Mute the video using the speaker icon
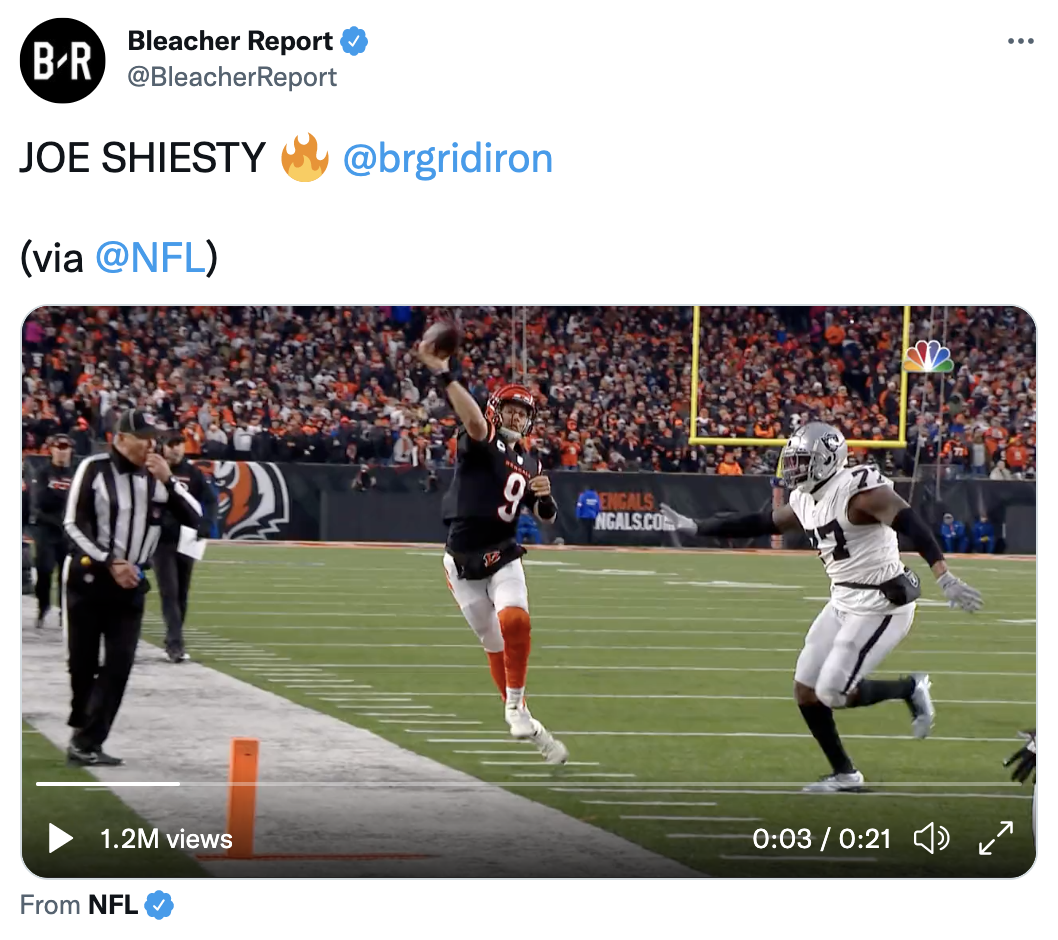The height and width of the screenshot is (940, 1058). click(931, 838)
